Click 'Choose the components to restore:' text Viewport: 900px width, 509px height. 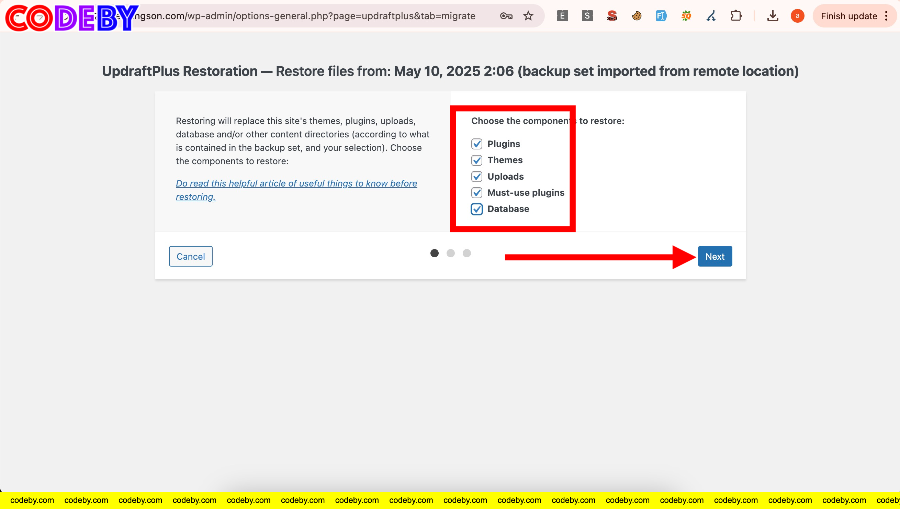click(x=548, y=121)
